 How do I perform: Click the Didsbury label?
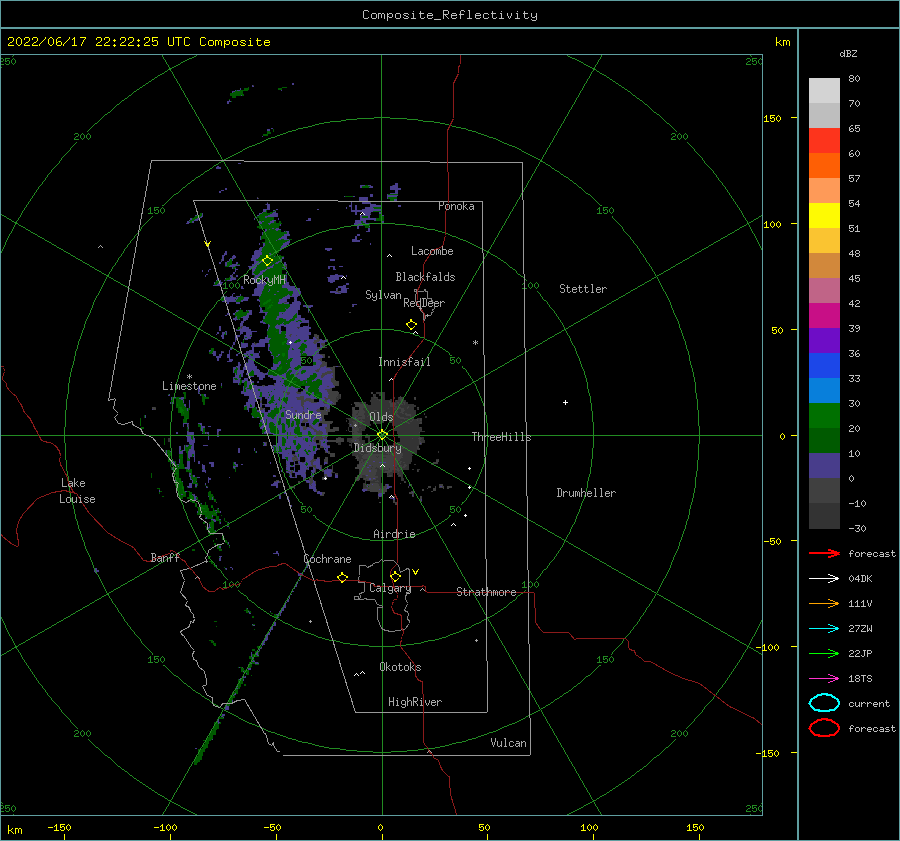377,448
